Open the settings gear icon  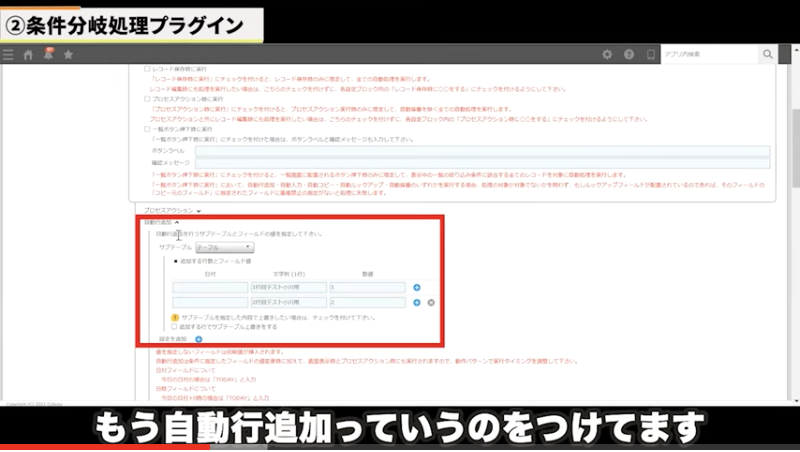pyautogui.click(x=607, y=54)
